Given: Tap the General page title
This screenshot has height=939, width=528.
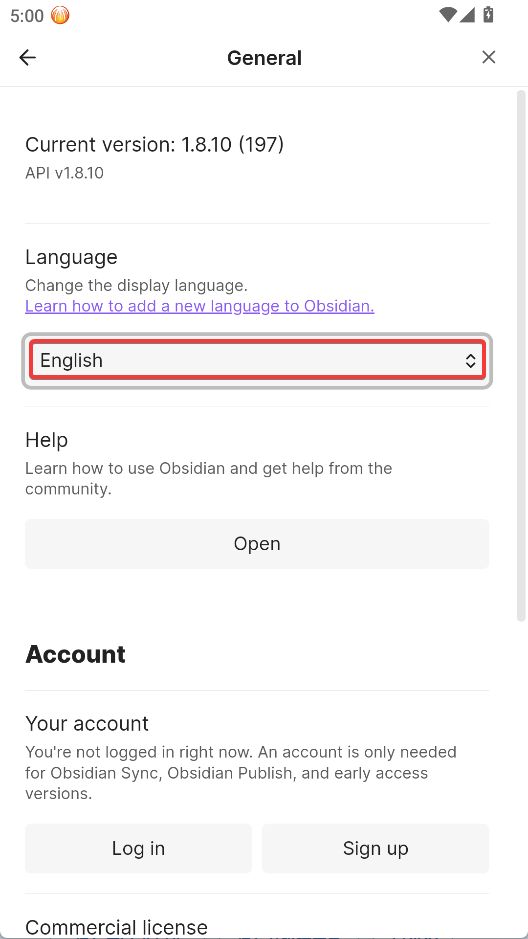Looking at the screenshot, I should 264,58.
